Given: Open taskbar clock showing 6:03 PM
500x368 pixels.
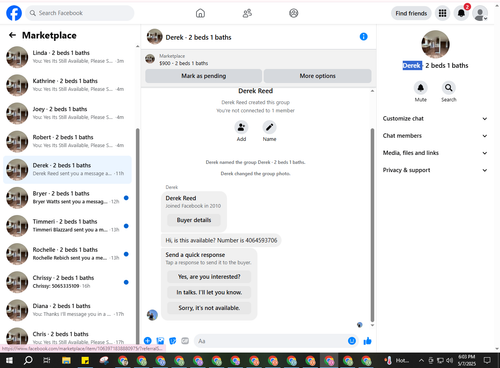Looking at the screenshot, I should point(467,360).
